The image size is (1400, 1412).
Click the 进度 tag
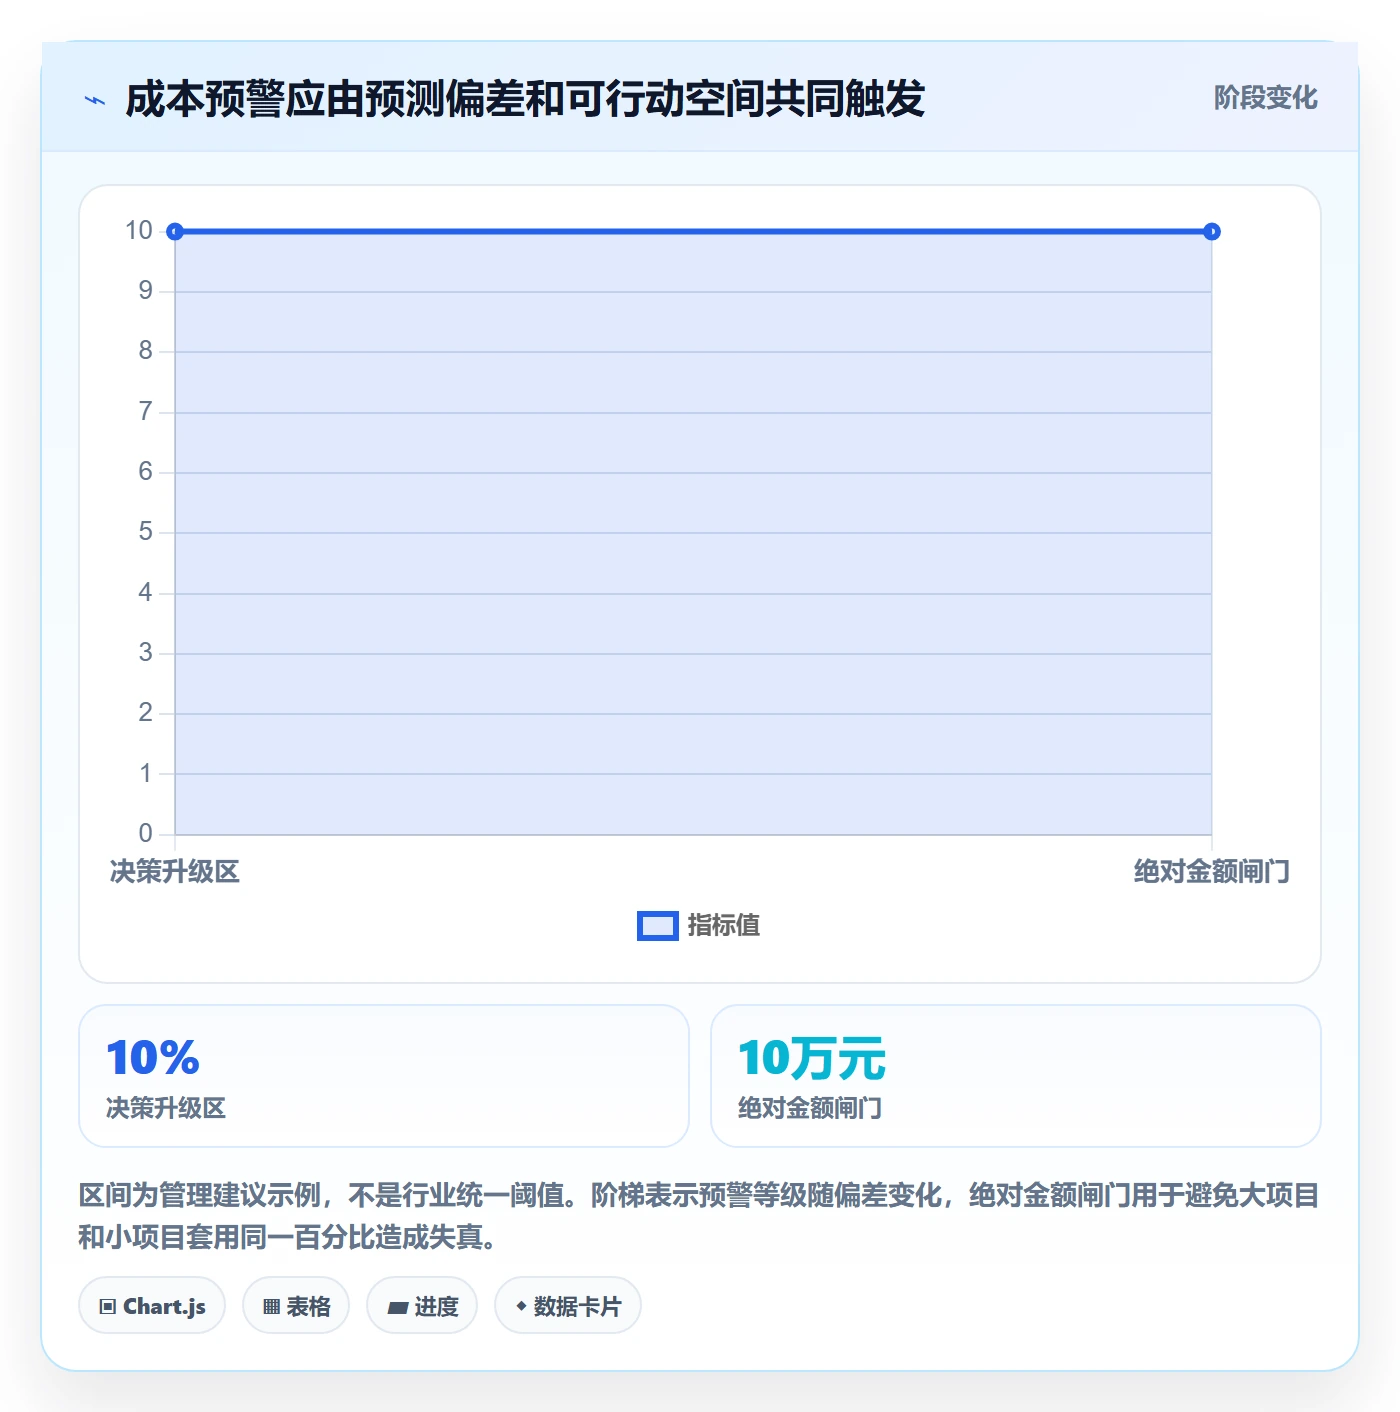click(422, 1305)
